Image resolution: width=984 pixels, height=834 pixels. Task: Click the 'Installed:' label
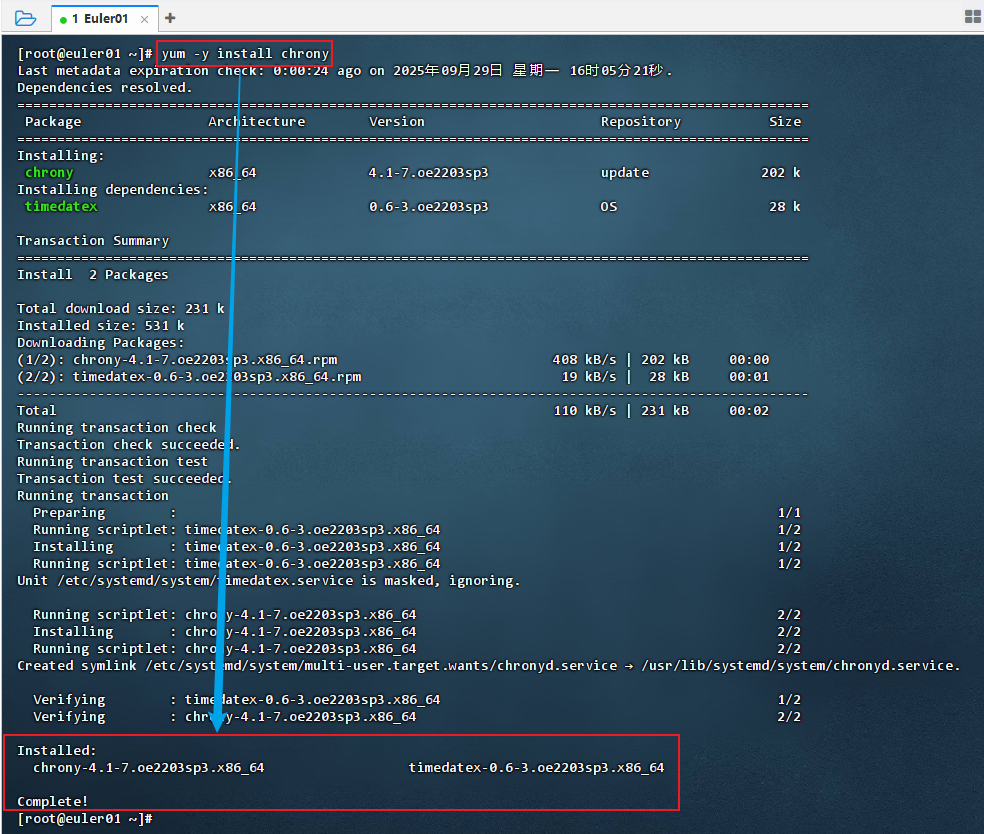pyautogui.click(x=56, y=751)
